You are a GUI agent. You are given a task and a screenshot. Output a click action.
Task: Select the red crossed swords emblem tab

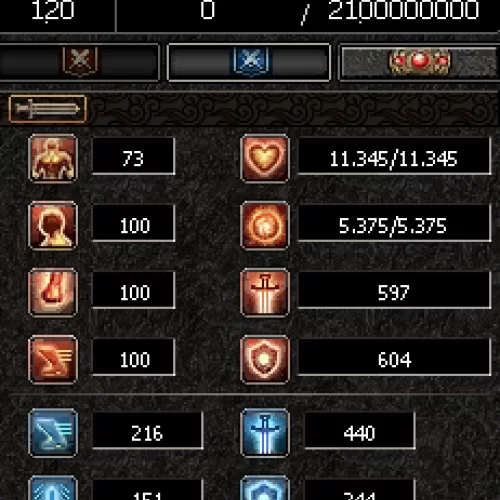[79, 62]
